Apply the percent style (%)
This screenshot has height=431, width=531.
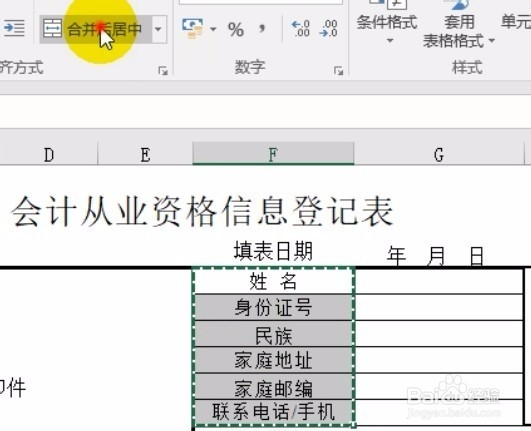(236, 29)
